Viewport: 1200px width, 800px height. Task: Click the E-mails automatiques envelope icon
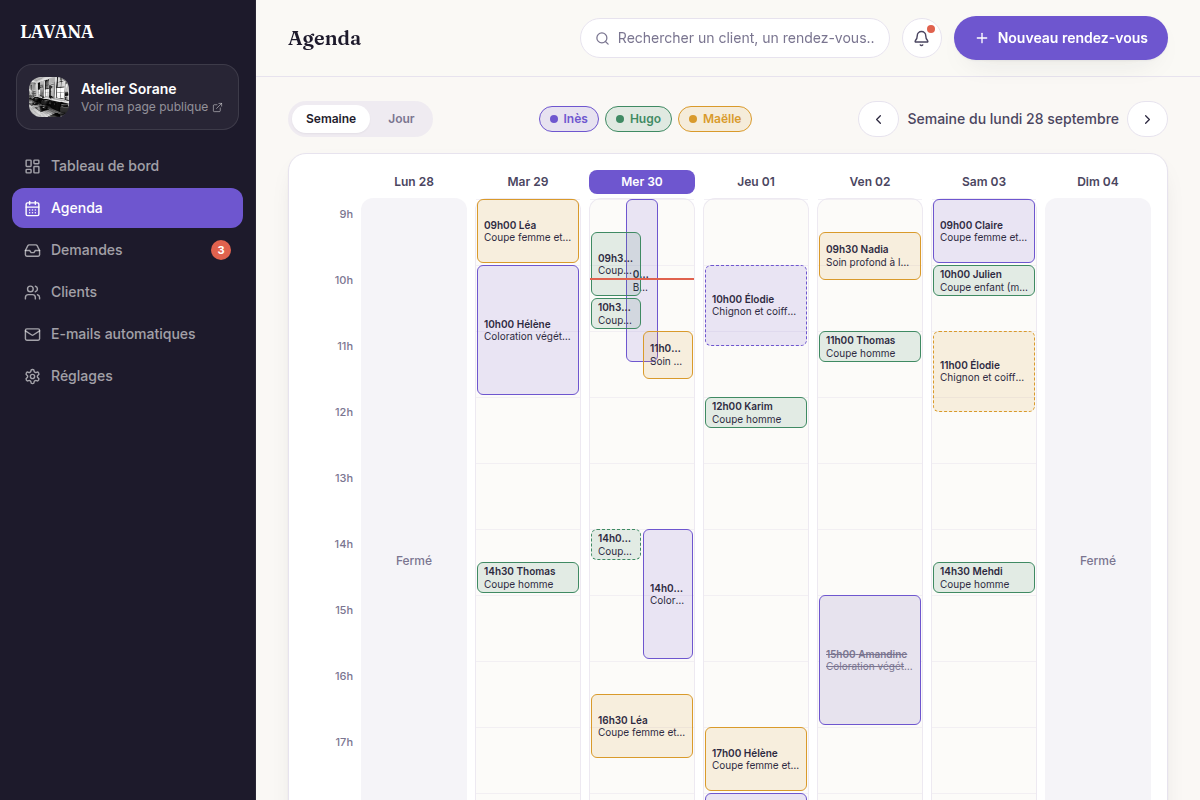tap(32, 334)
